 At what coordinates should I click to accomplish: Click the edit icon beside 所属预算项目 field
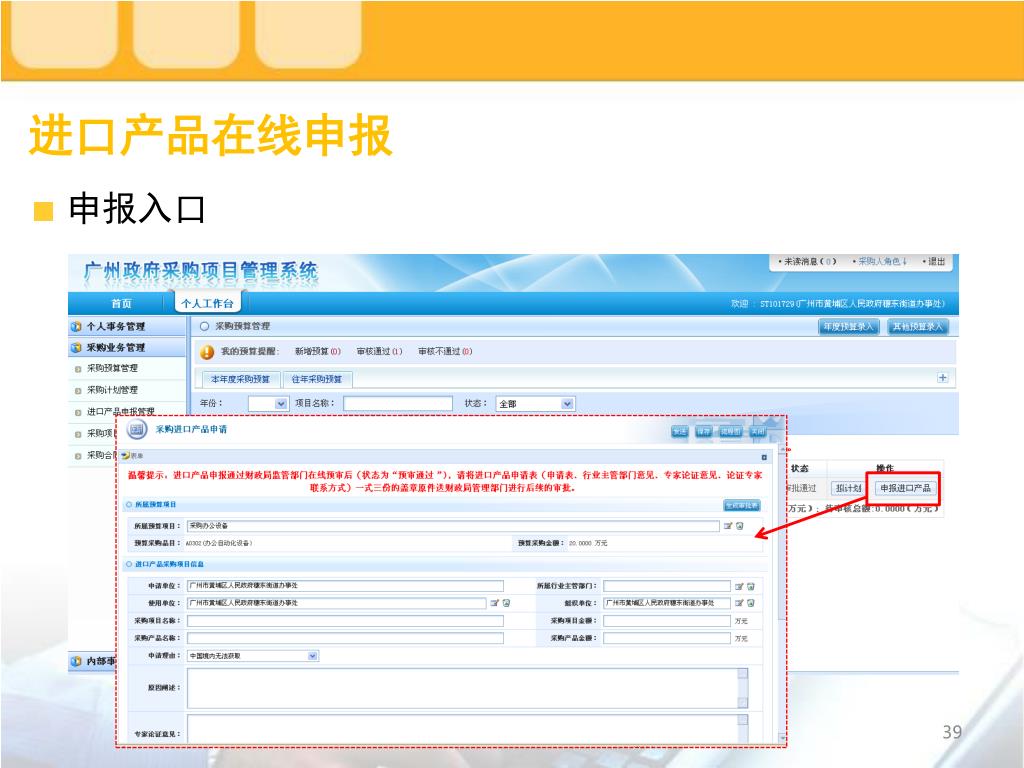(x=728, y=526)
